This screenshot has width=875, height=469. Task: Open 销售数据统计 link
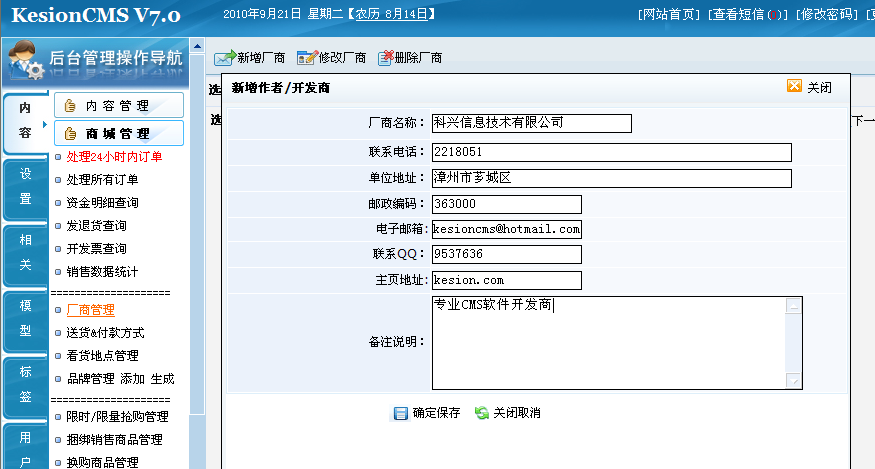[102, 272]
